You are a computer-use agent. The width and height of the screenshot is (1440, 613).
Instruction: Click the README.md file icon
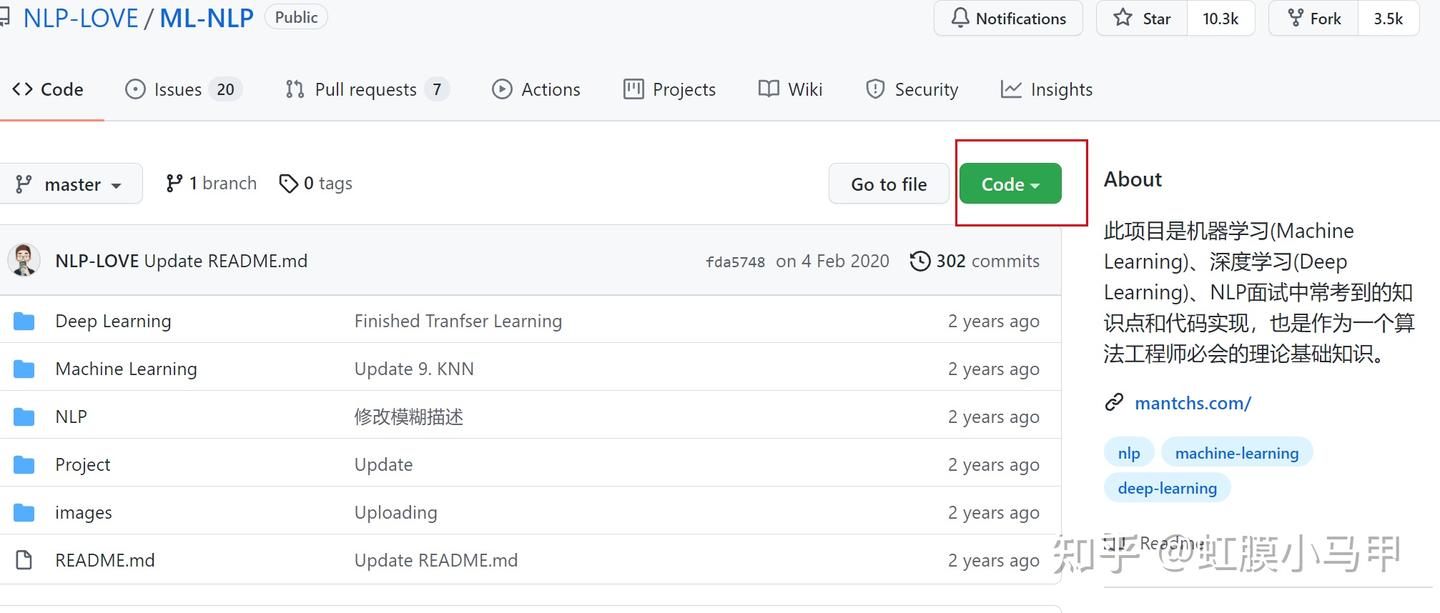point(24,560)
